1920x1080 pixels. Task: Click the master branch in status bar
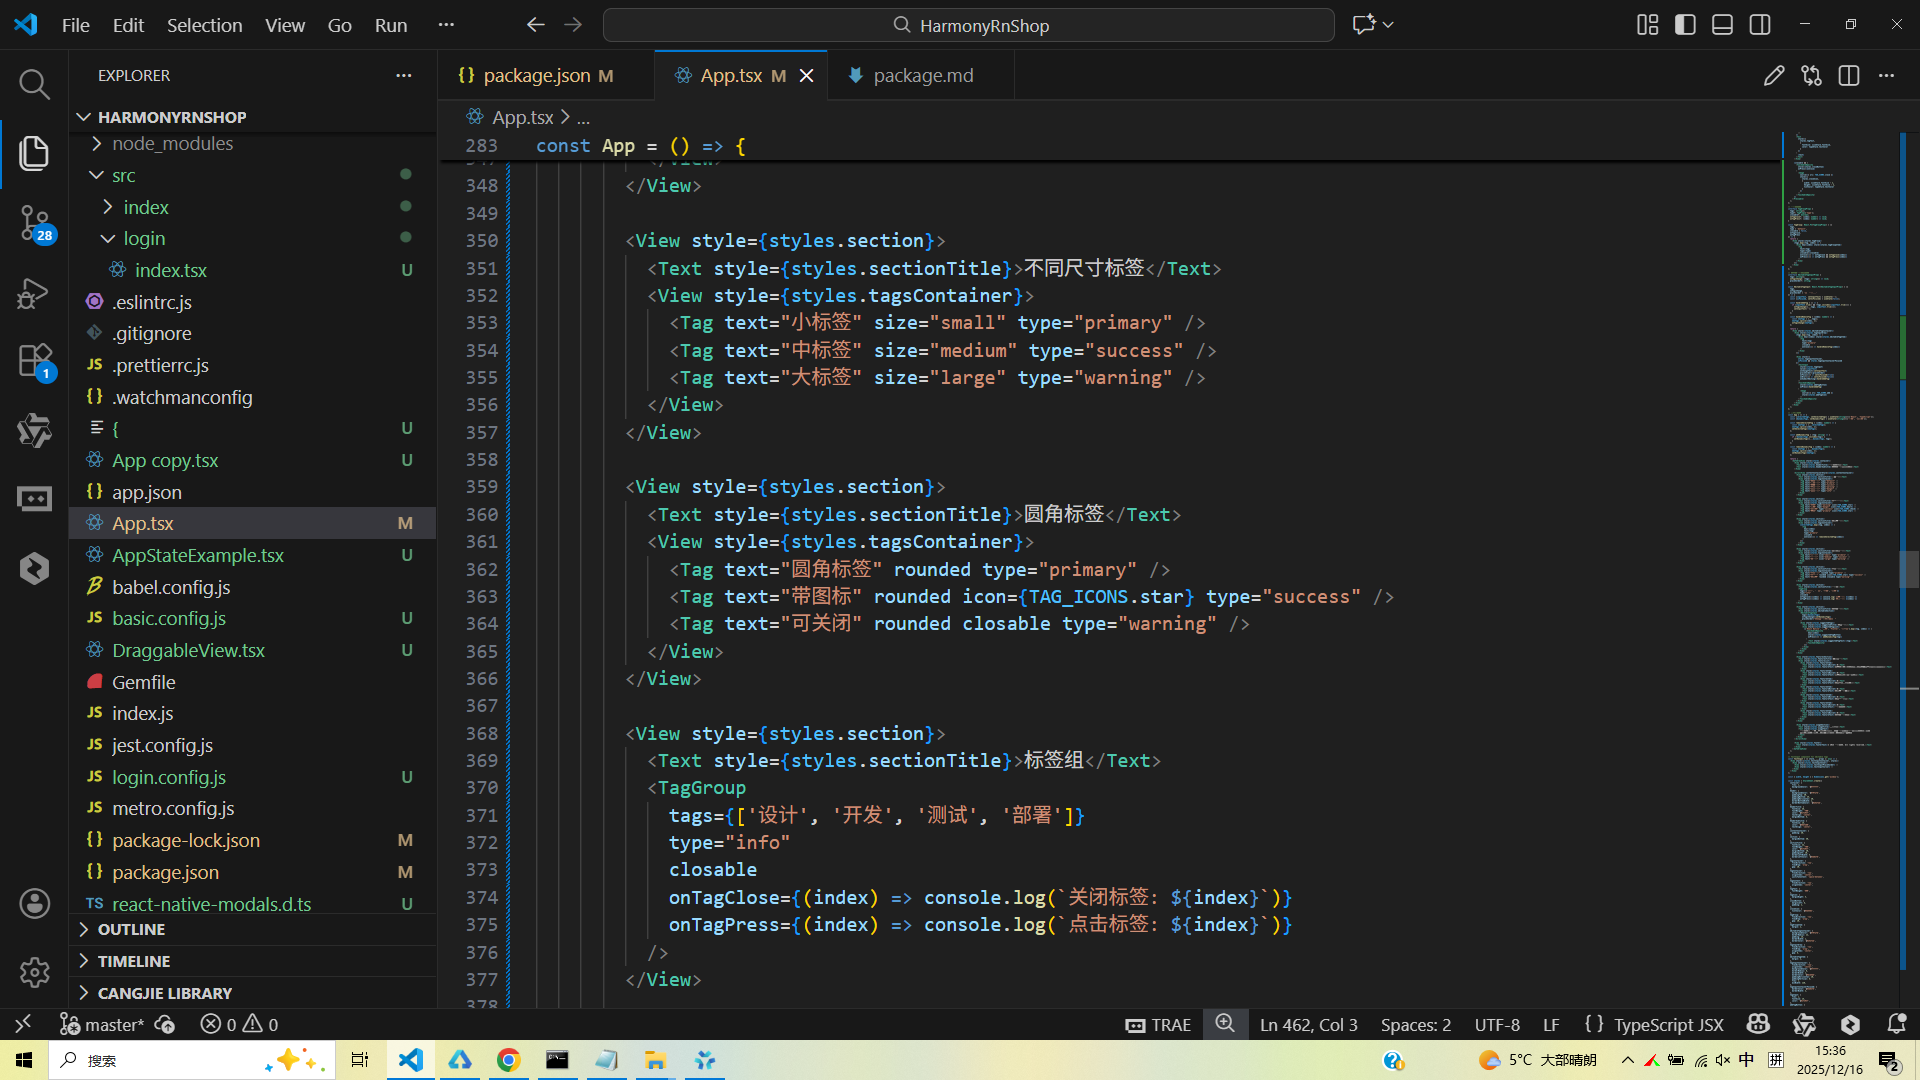tap(102, 1024)
